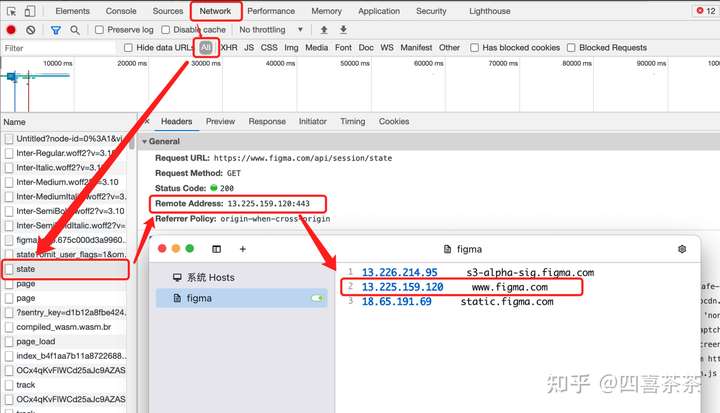Screen dimensions: 720x413
Task: Show the request Response tab
Action: [267, 121]
